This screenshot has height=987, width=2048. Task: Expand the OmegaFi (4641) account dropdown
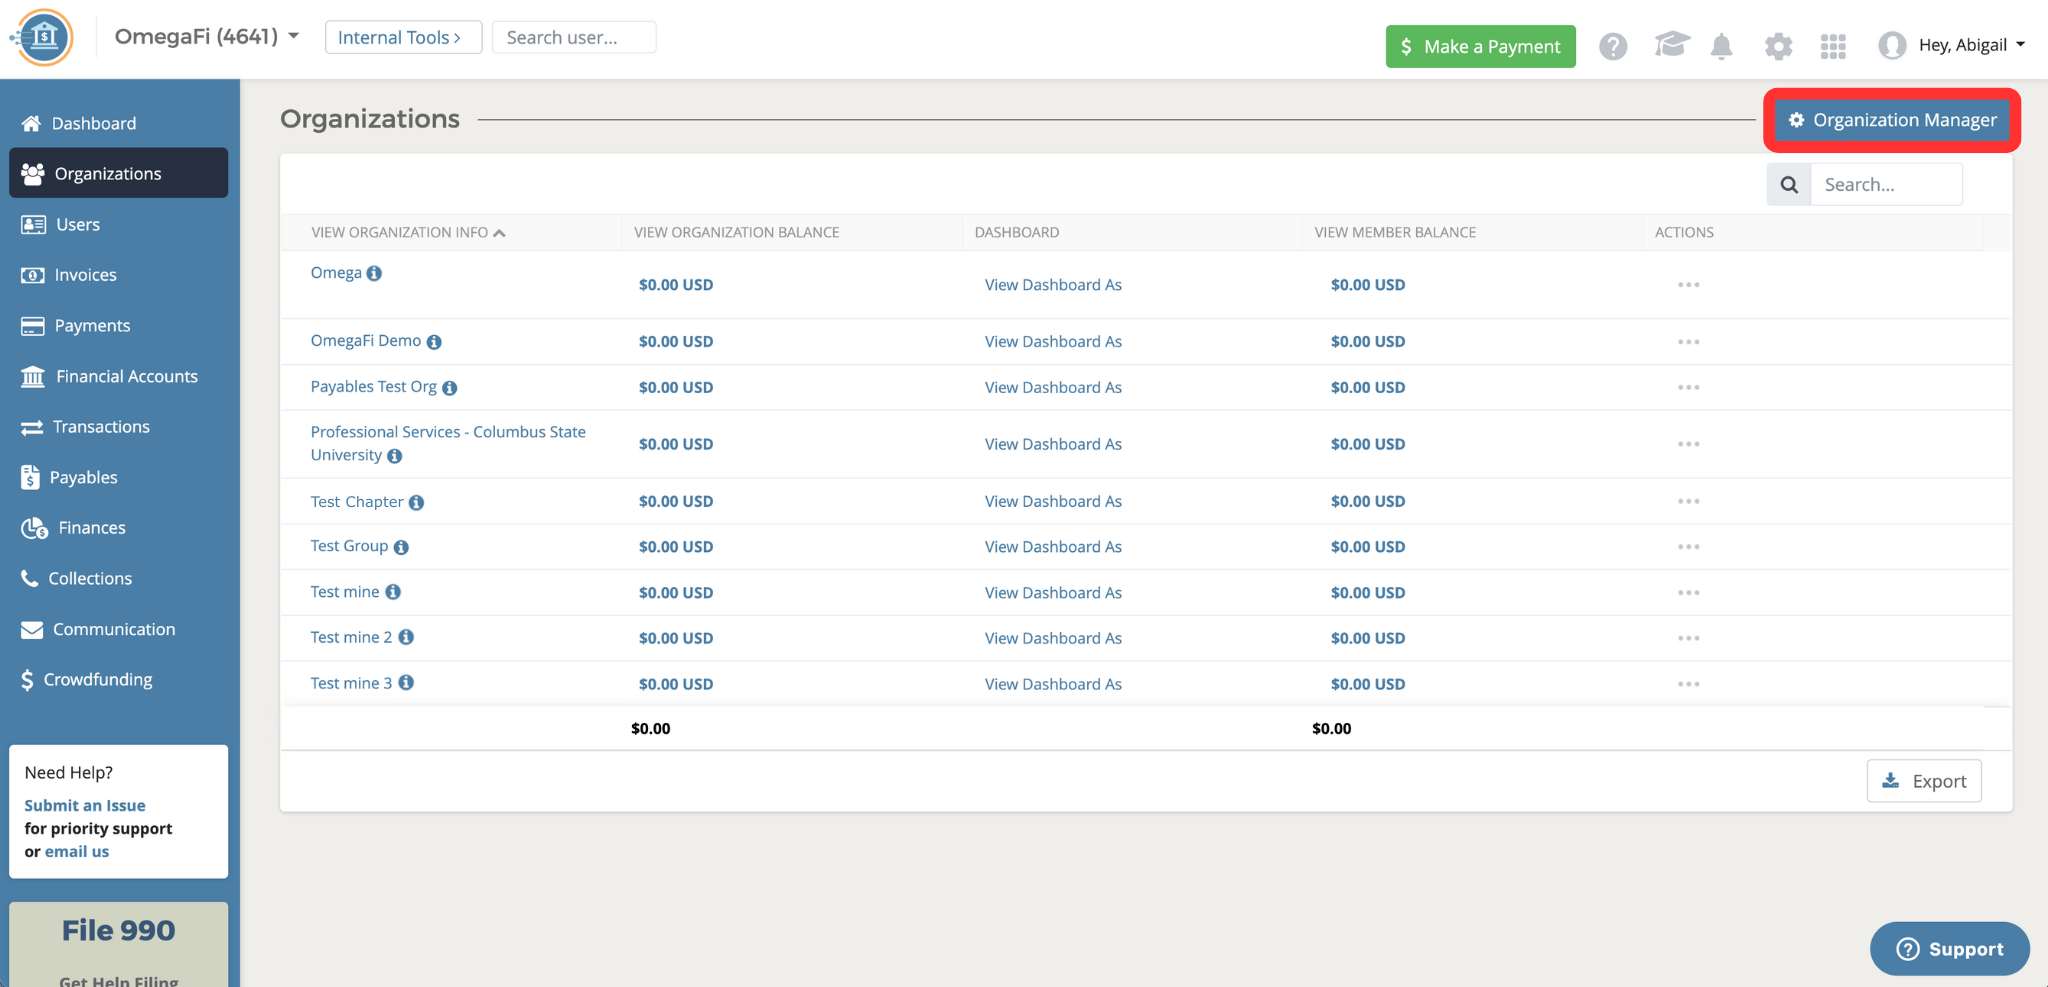click(x=207, y=37)
